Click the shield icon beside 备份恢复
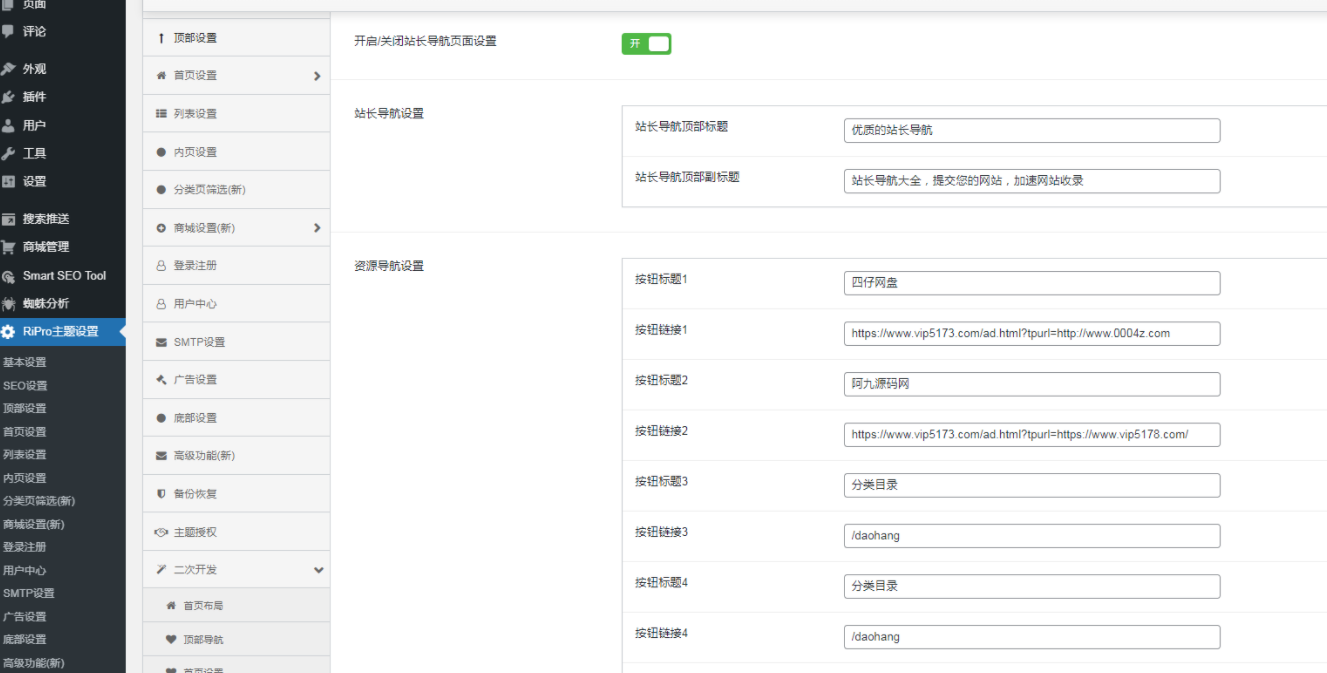This screenshot has height=673, width=1327. click(161, 494)
